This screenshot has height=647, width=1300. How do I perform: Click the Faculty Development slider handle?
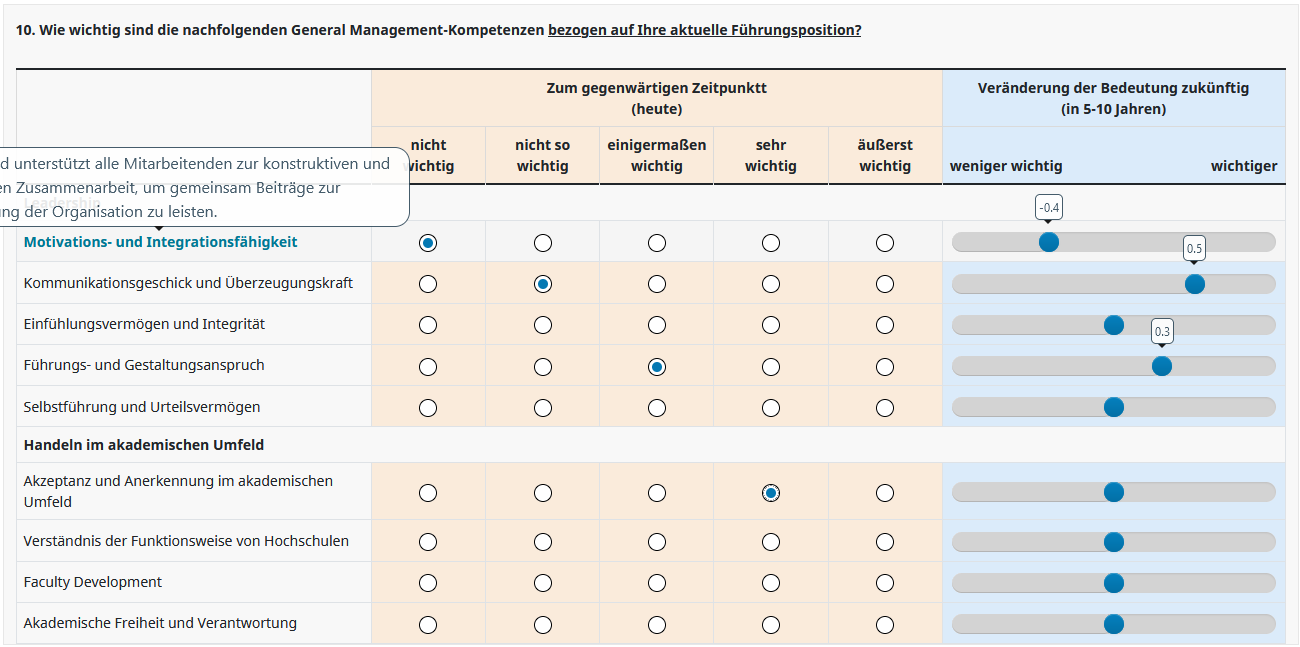click(1114, 583)
